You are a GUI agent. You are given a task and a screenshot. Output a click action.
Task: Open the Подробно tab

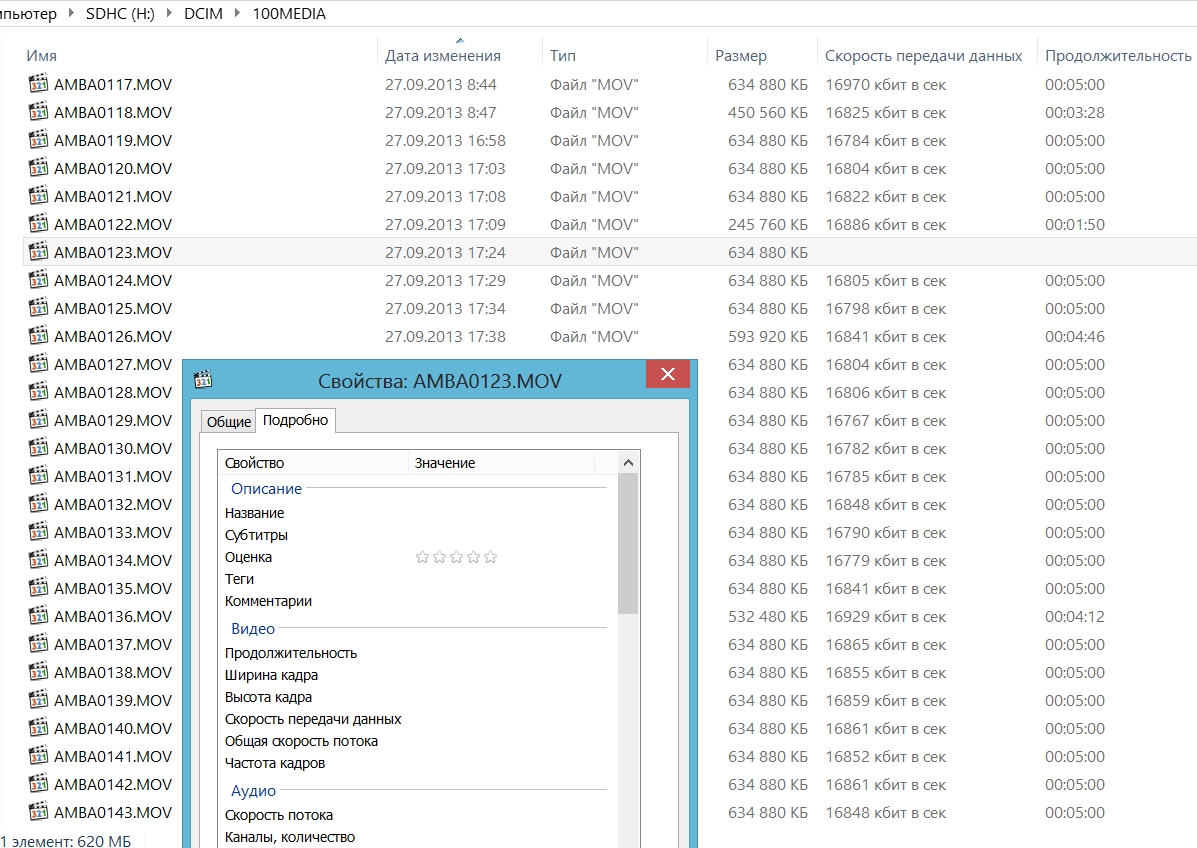coord(295,420)
